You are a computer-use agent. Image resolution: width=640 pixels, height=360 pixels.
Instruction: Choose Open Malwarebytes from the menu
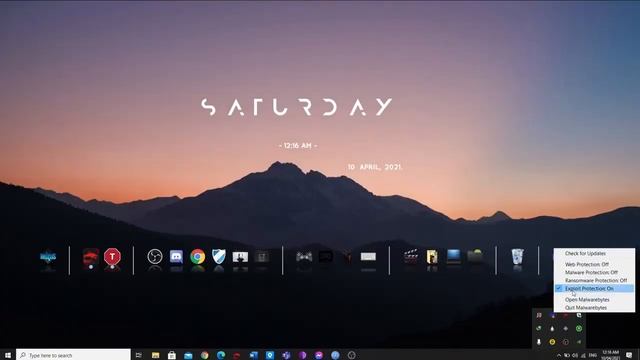click(594, 300)
